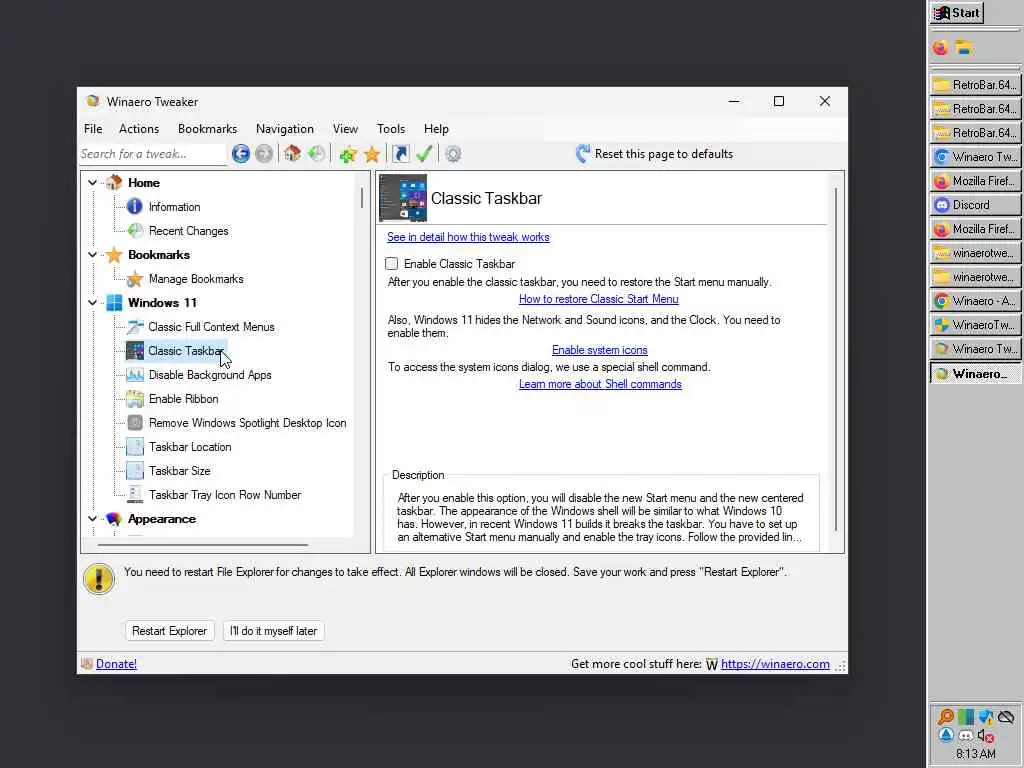Click the Search for a tweak field
Viewport: 1024px width, 768px height.
pyautogui.click(x=153, y=154)
